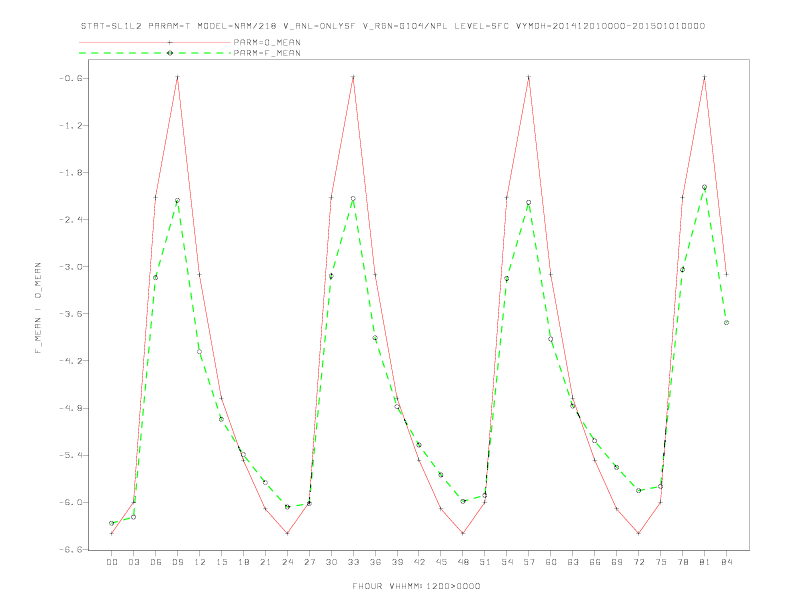Click the 60 forecast hour tick label
Viewport: 792px width, 612px height.
point(551,562)
